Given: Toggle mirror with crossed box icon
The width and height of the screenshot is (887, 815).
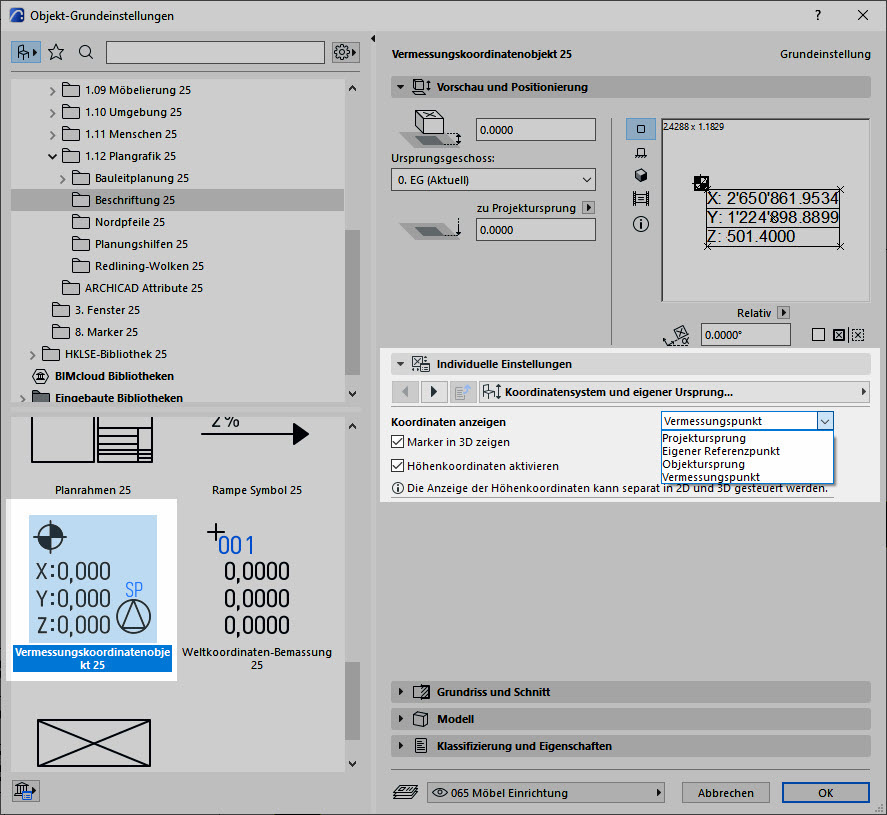Looking at the screenshot, I should (x=839, y=335).
